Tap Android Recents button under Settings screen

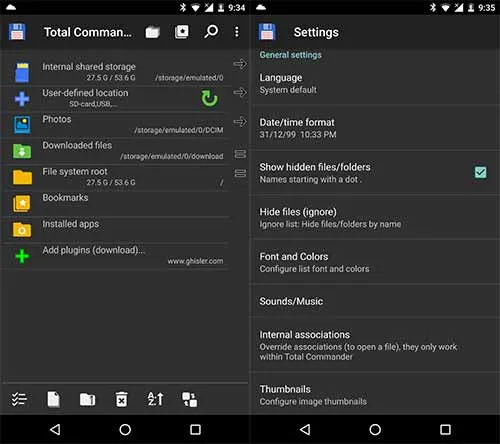445,430
